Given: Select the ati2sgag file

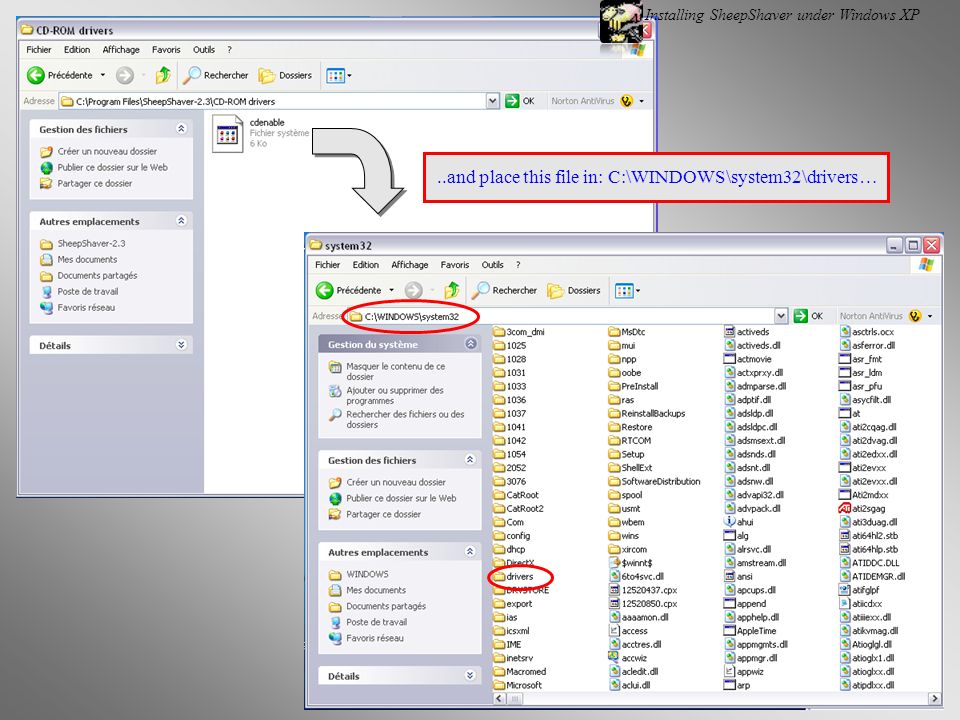Looking at the screenshot, I should coord(862,508).
